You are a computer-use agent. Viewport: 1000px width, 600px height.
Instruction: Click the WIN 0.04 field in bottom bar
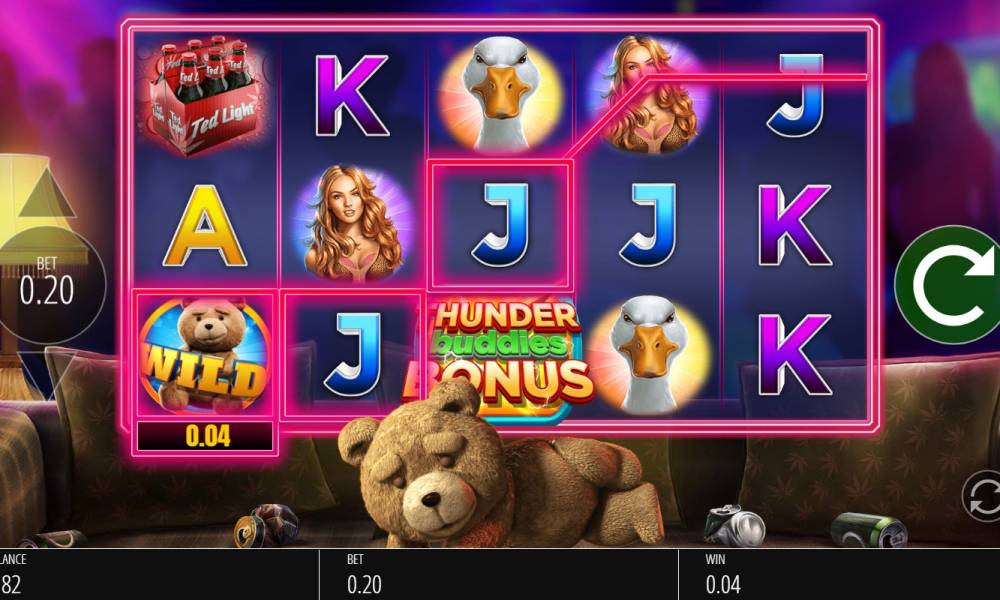pos(723,574)
